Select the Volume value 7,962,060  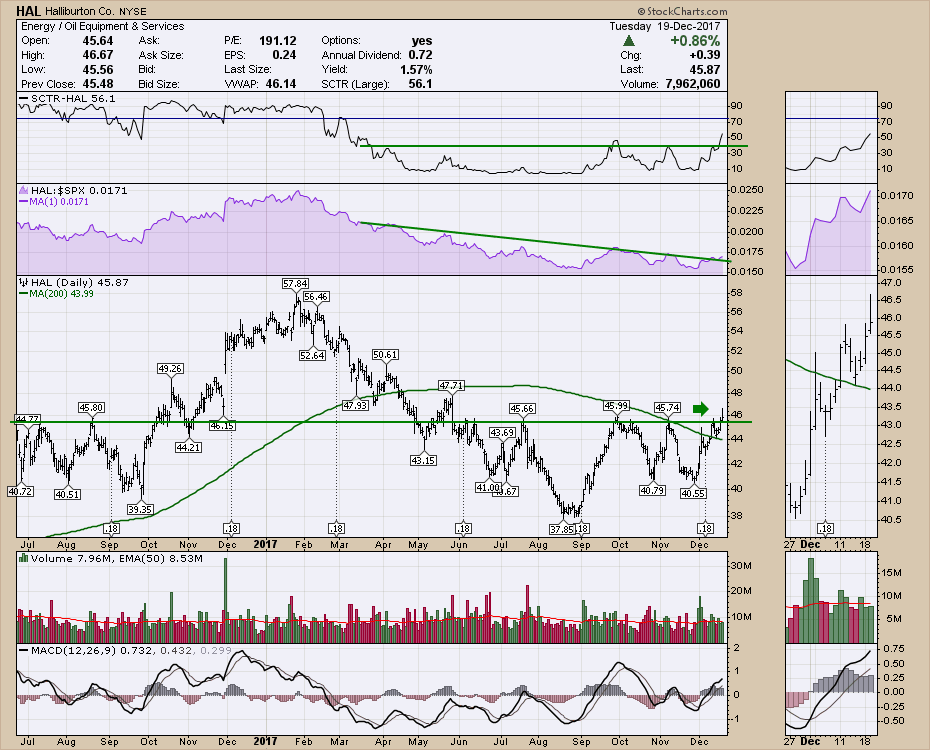[x=693, y=84]
